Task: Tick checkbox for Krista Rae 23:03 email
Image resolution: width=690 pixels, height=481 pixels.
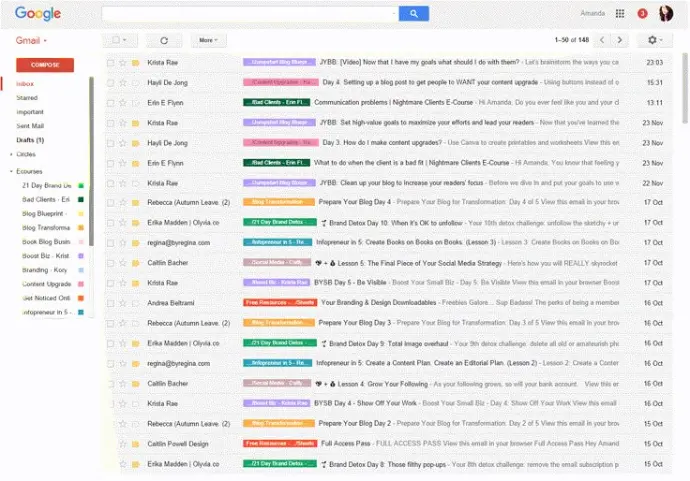Action: [x=110, y=63]
